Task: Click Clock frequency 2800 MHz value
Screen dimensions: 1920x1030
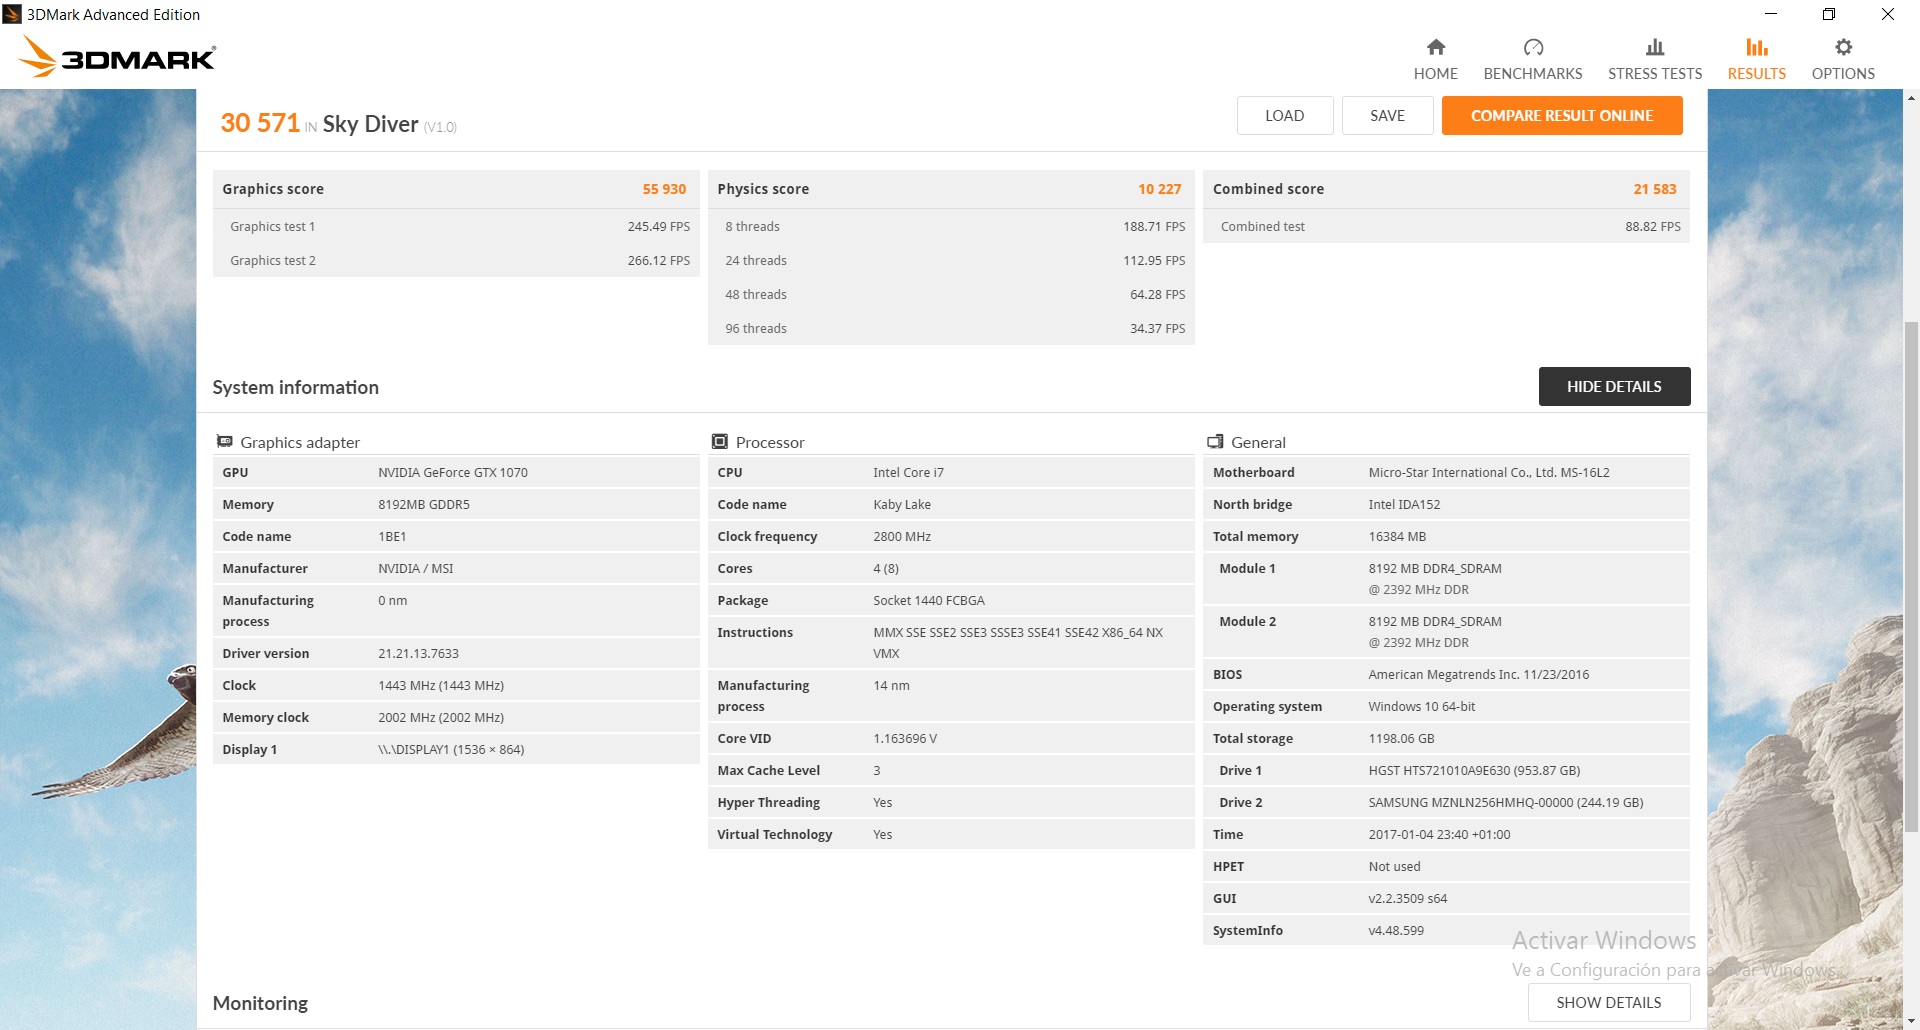Action: (x=902, y=536)
